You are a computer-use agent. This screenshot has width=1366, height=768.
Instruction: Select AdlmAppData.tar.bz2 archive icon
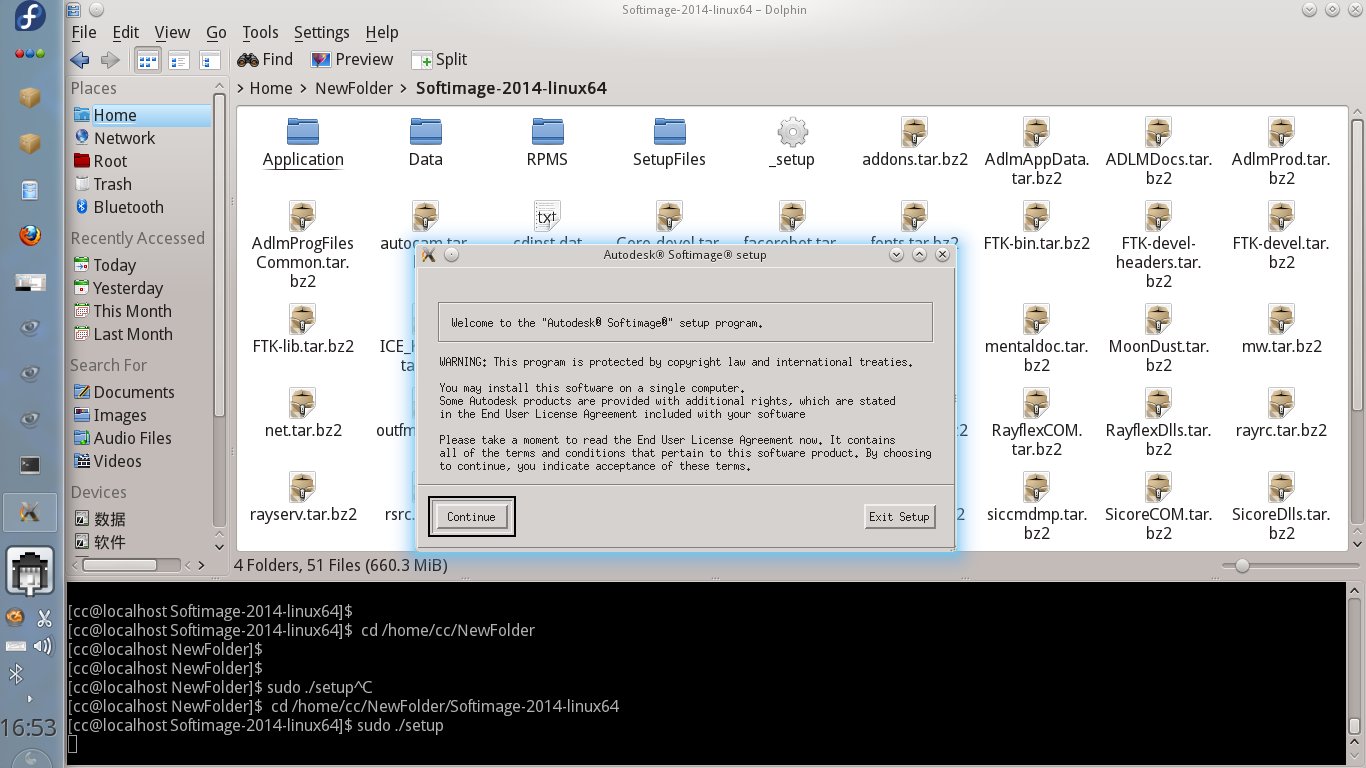[x=1037, y=131]
